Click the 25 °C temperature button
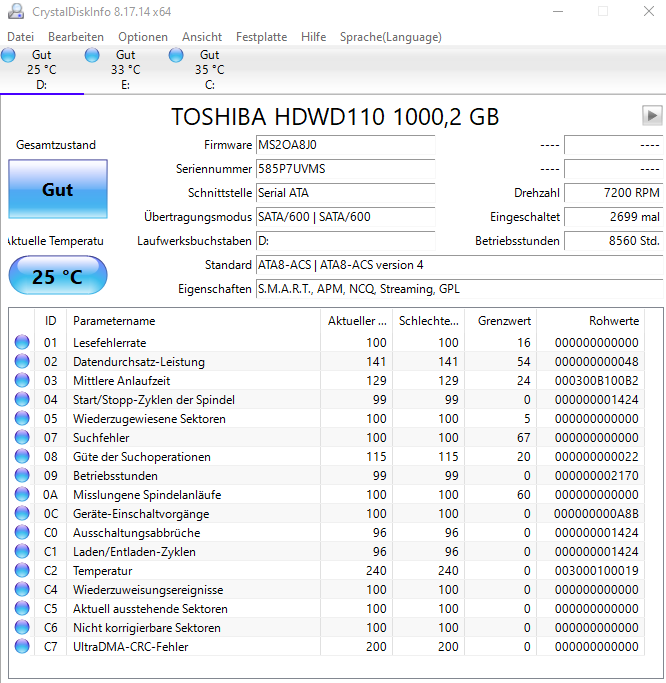 click(58, 276)
